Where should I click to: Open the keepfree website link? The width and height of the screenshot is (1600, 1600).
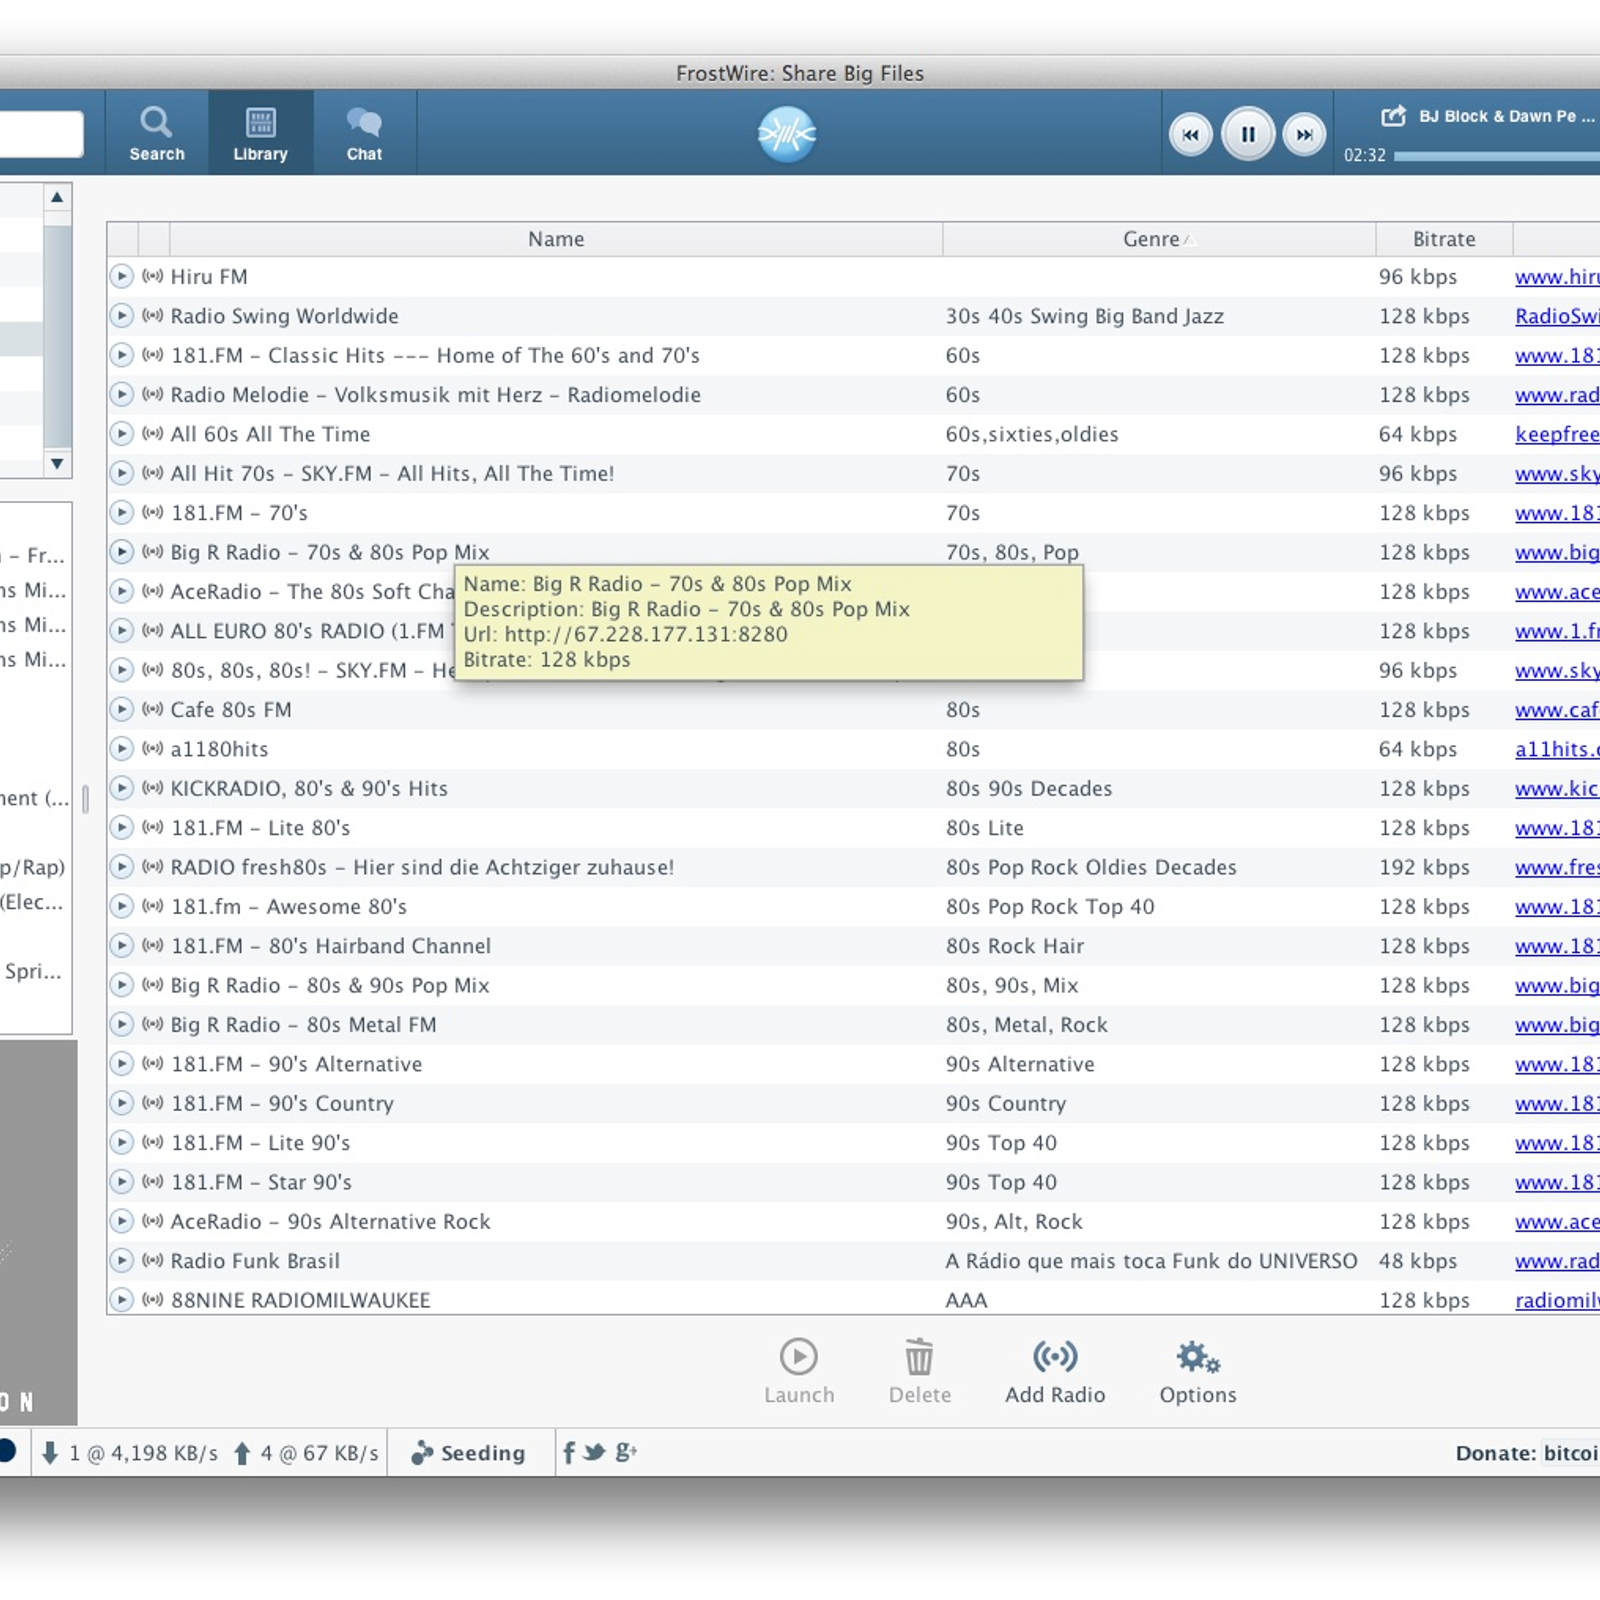pos(1557,434)
